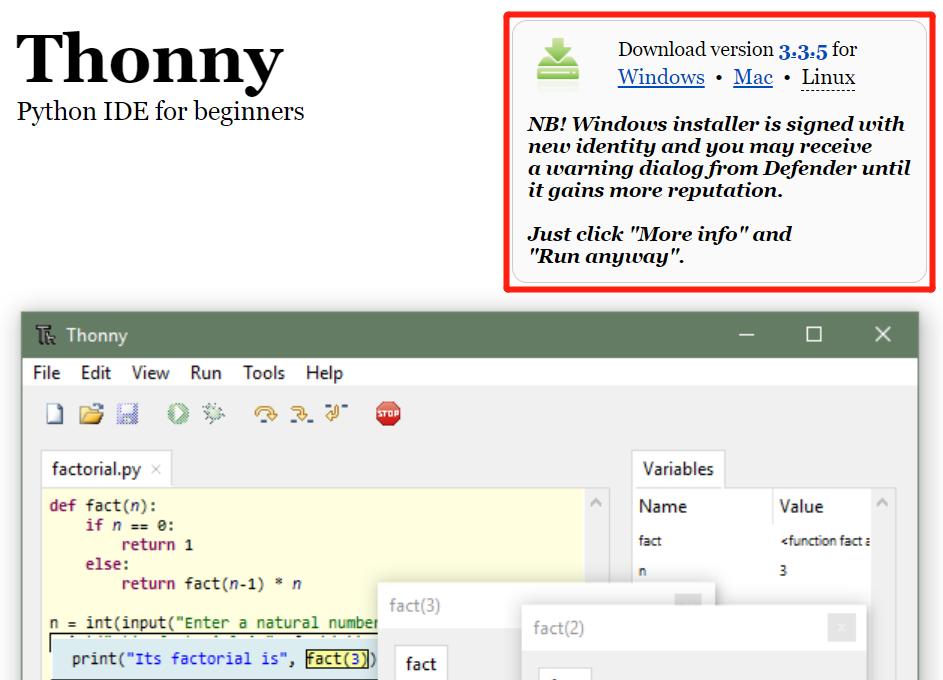Click the 'else:' code line
This screenshot has height=680, width=943.
[107, 564]
